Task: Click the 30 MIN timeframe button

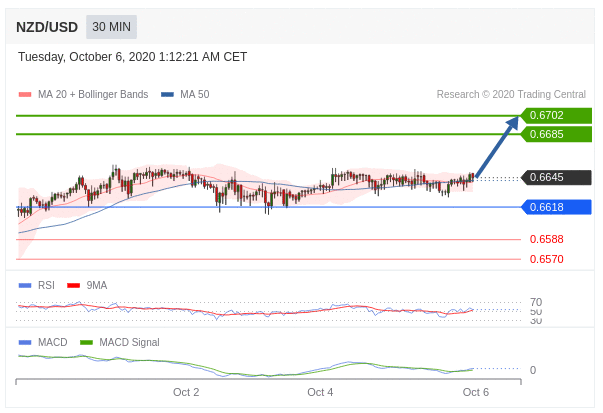Action: click(x=111, y=27)
